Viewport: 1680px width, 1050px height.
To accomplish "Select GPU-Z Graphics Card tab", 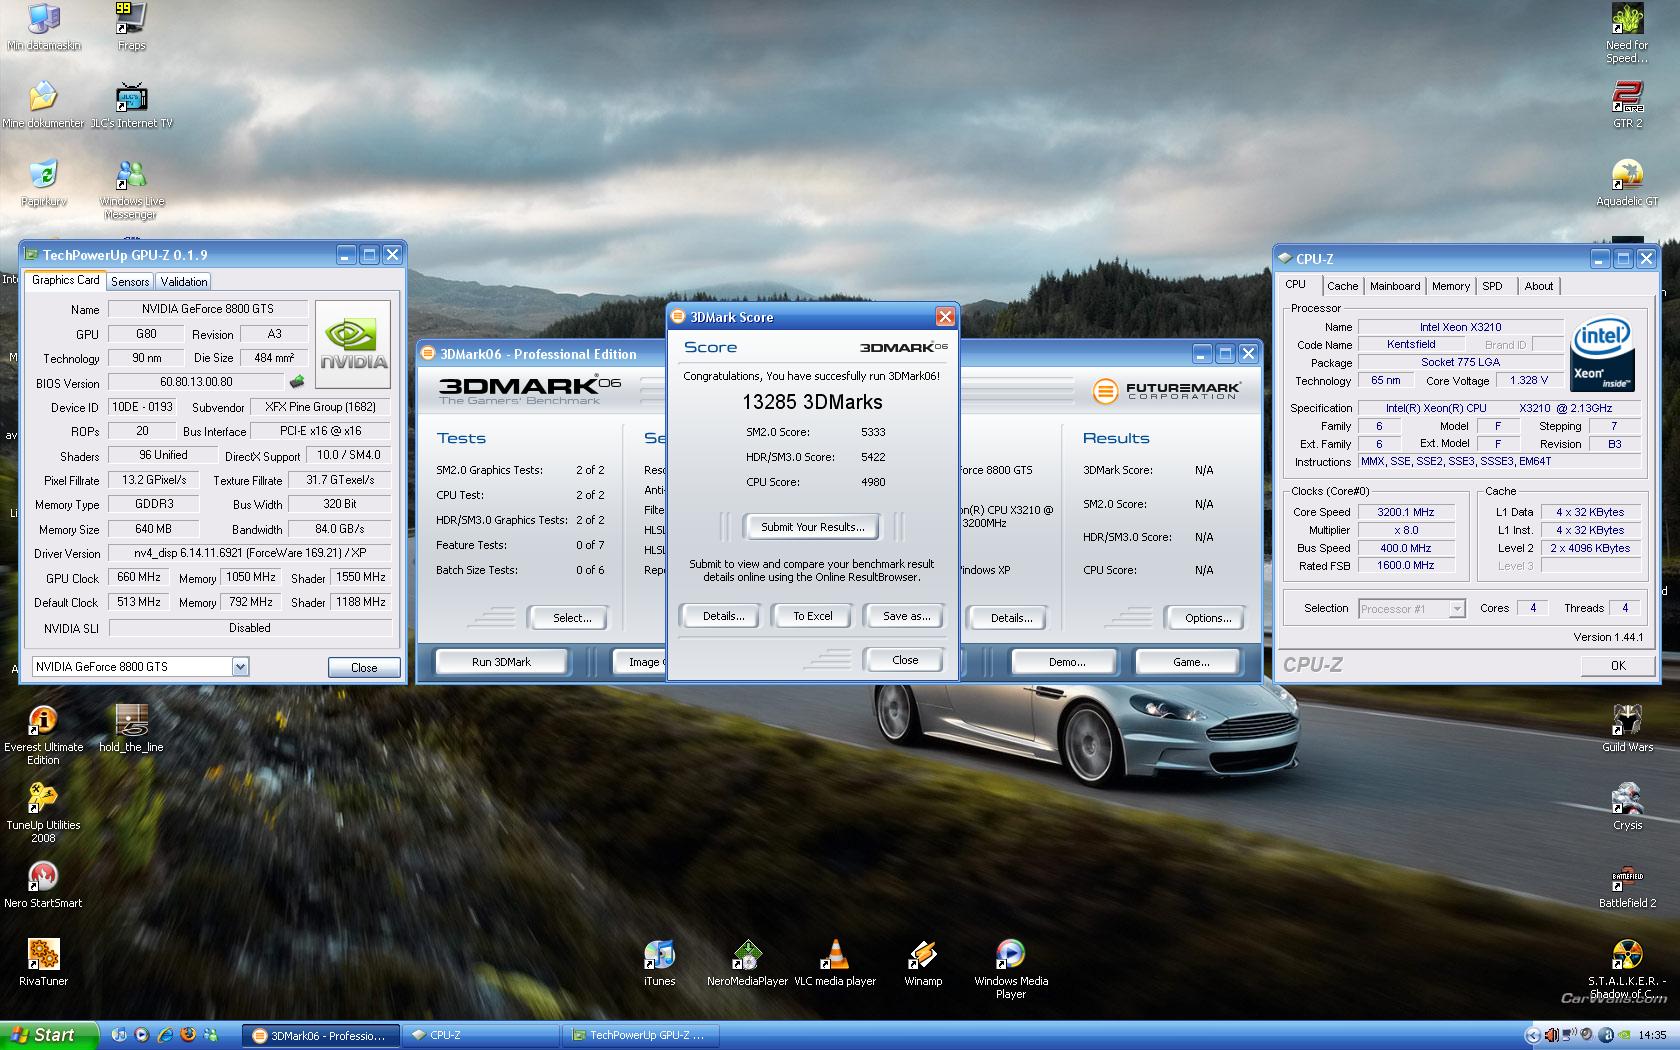I will [x=65, y=280].
